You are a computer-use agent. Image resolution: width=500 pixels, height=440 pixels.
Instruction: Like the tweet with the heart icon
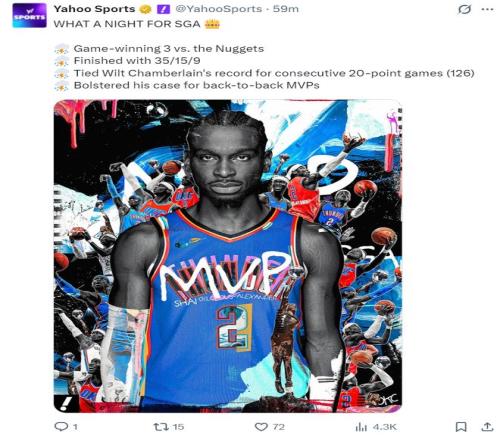click(261, 427)
